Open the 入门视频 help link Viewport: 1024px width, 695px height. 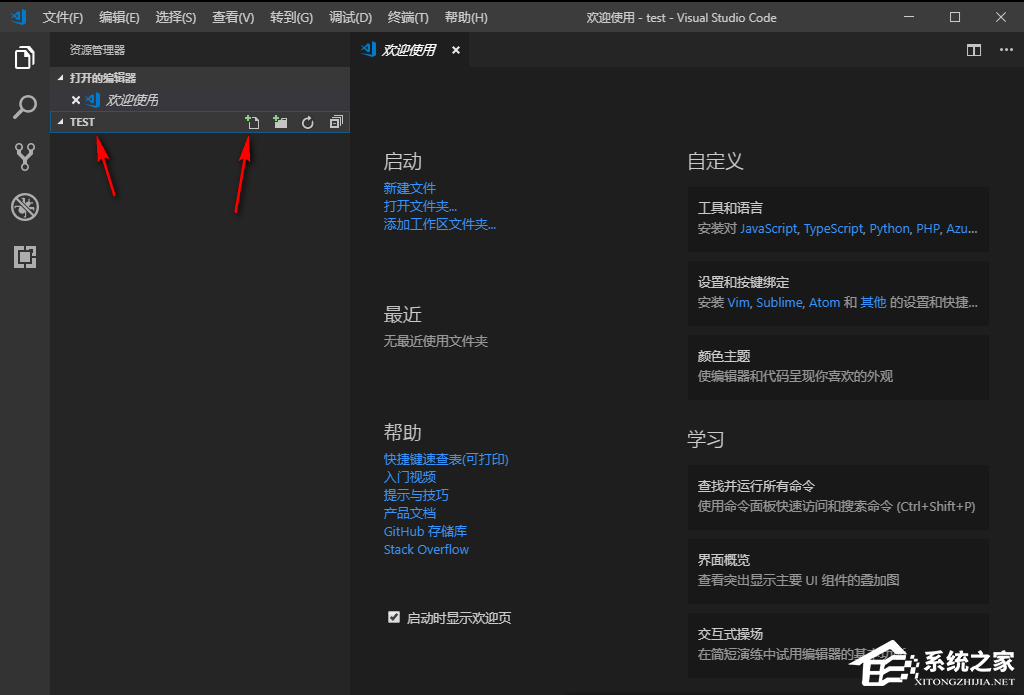(x=410, y=477)
